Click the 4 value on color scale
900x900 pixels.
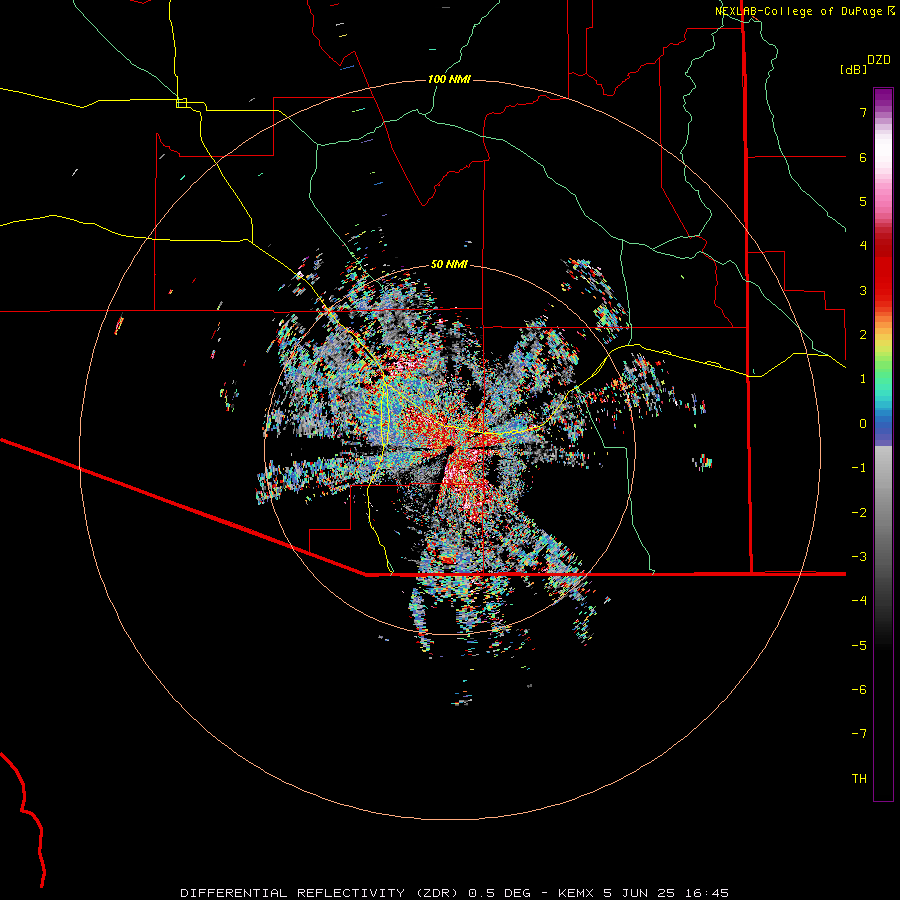[x=863, y=246]
